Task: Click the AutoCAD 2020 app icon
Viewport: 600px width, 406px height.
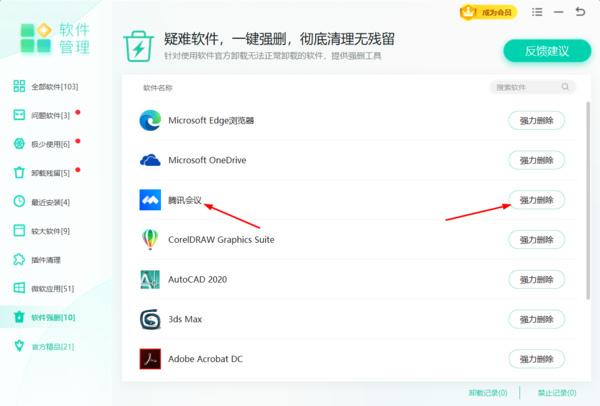Action: [x=150, y=279]
